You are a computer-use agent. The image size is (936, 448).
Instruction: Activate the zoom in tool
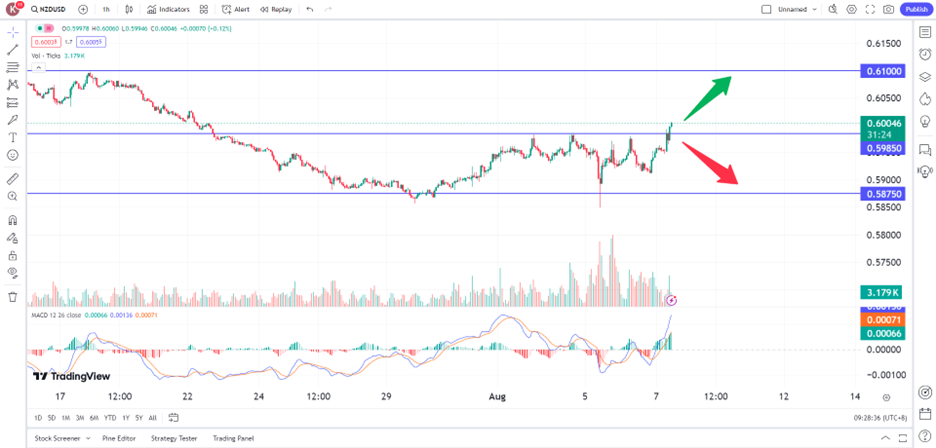(x=13, y=196)
